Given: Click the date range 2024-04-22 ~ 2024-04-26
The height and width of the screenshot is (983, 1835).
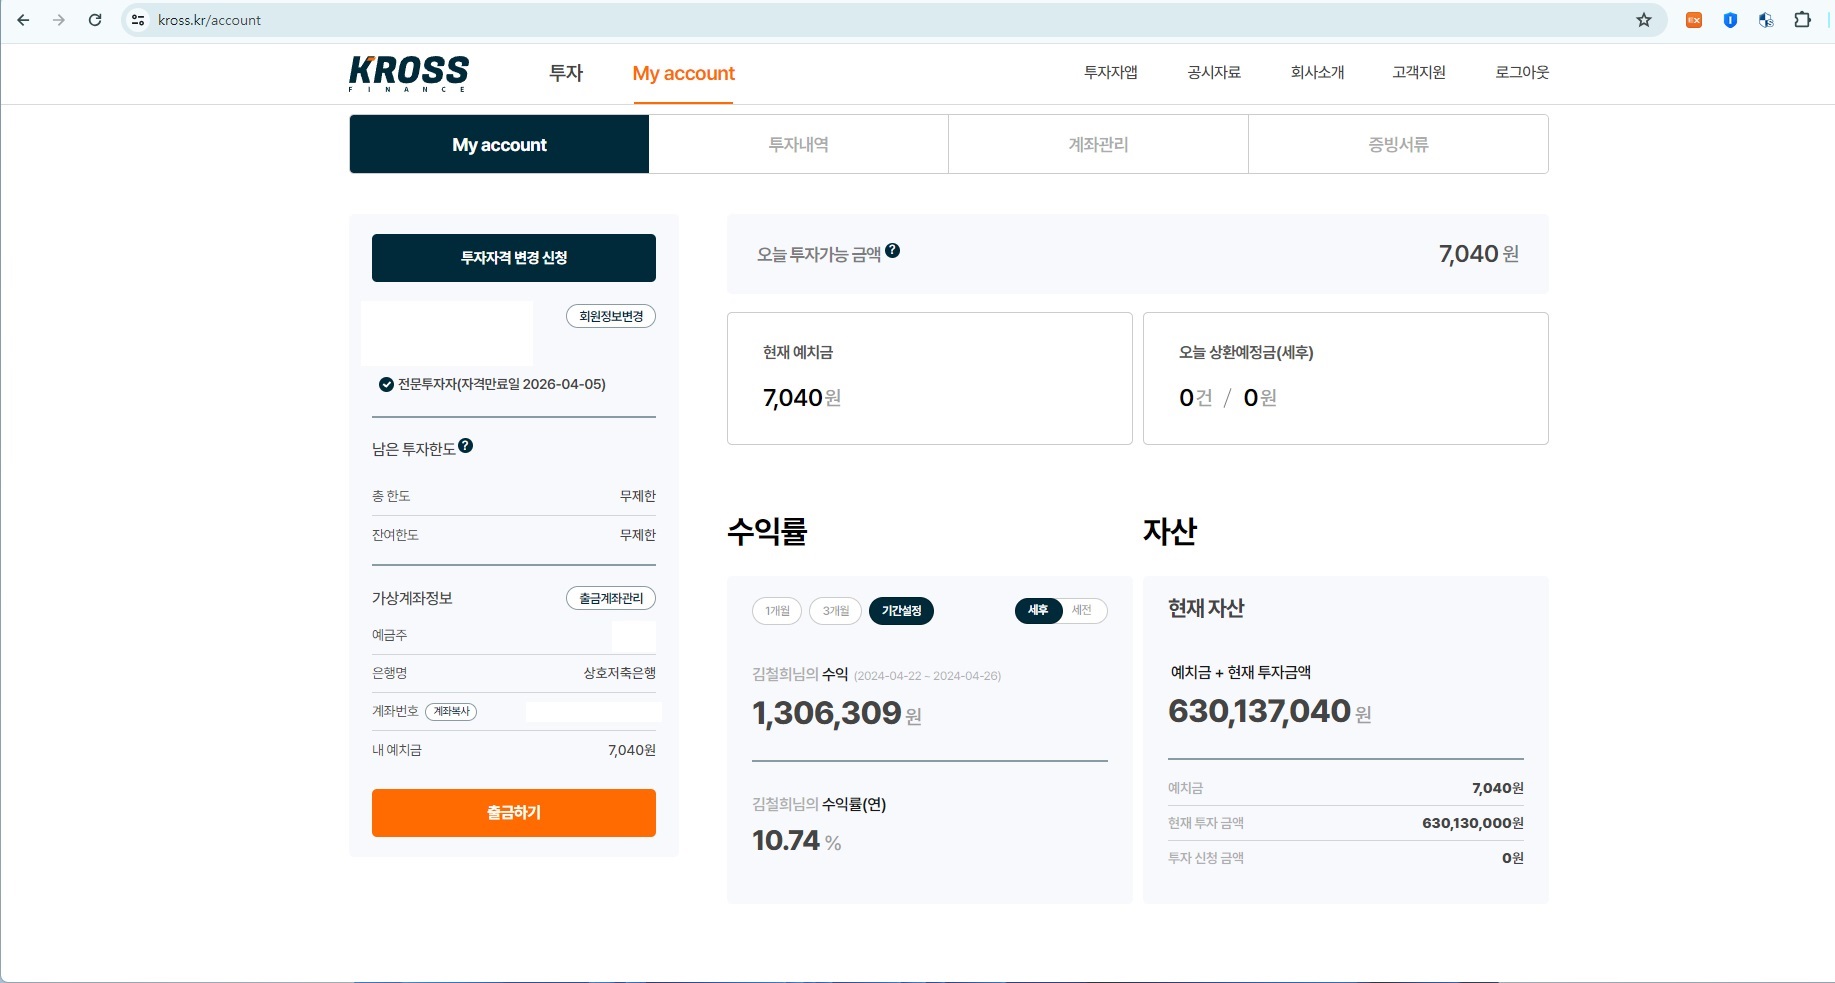Looking at the screenshot, I should tap(927, 676).
